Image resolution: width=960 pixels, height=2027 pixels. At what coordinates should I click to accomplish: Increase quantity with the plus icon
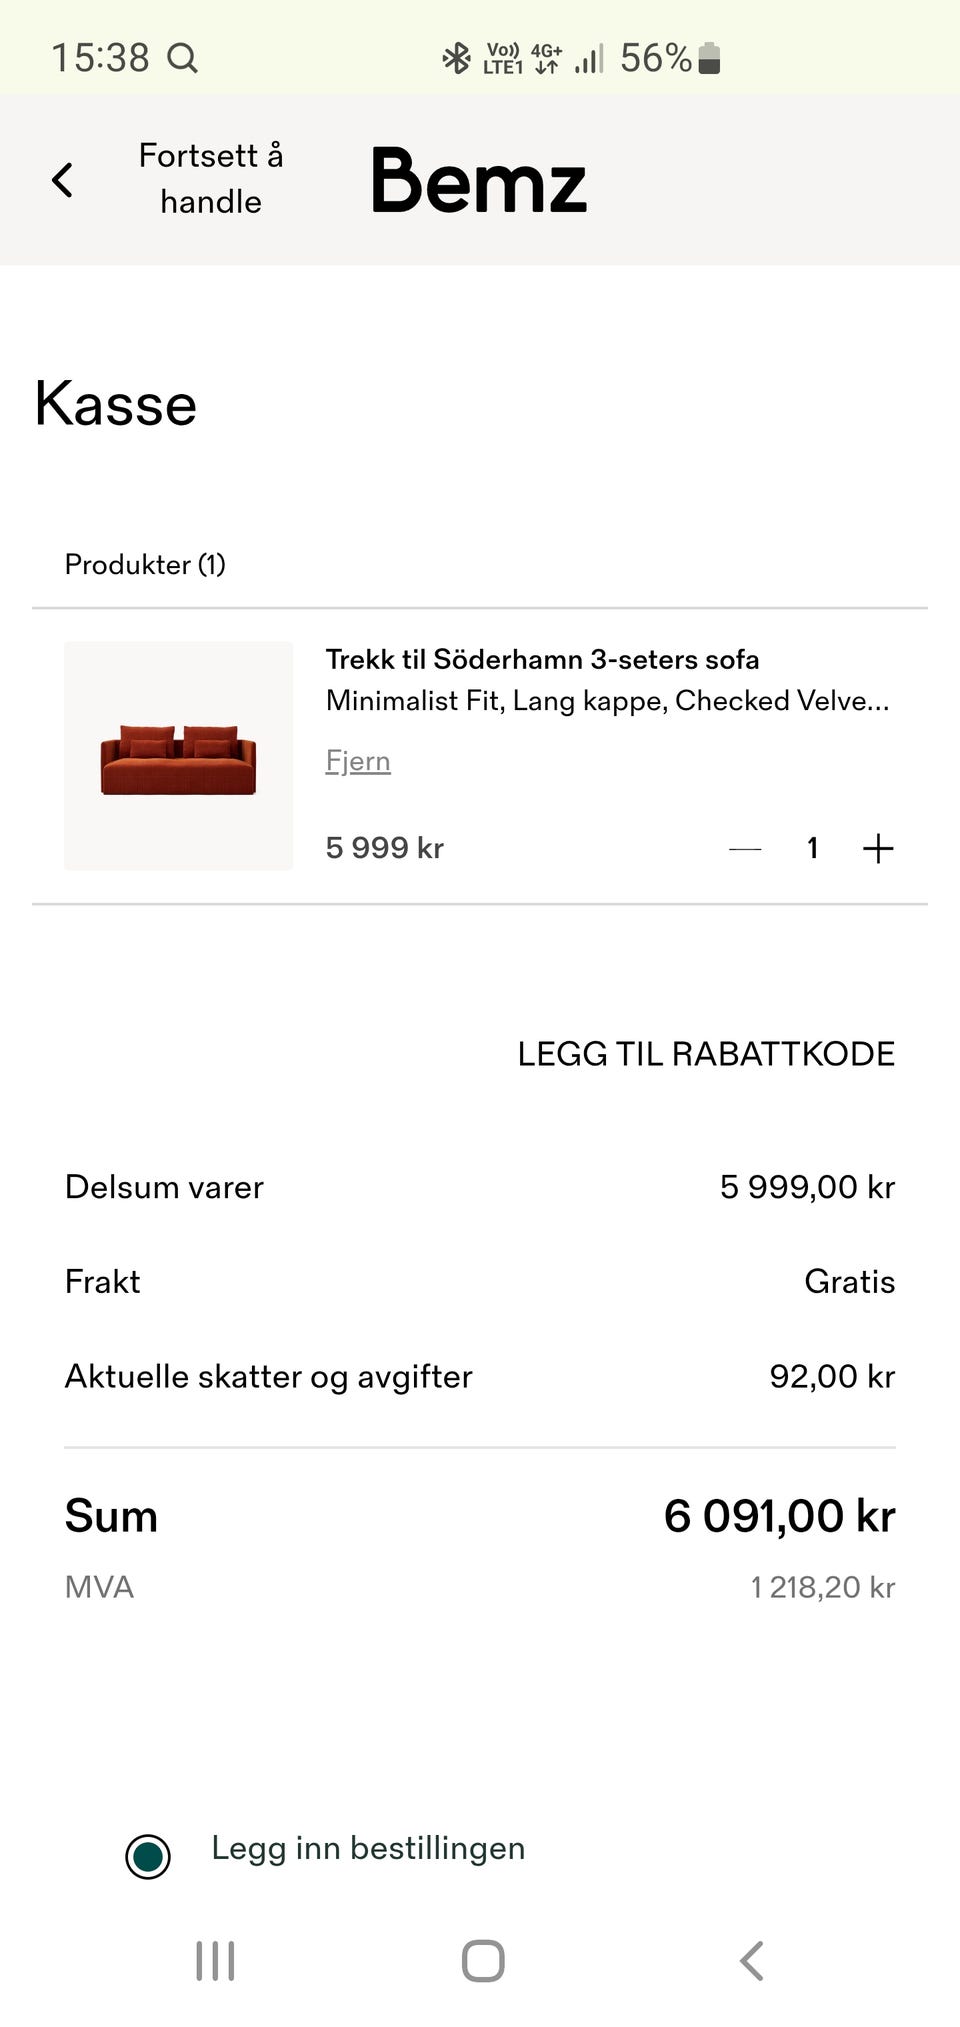click(x=878, y=849)
